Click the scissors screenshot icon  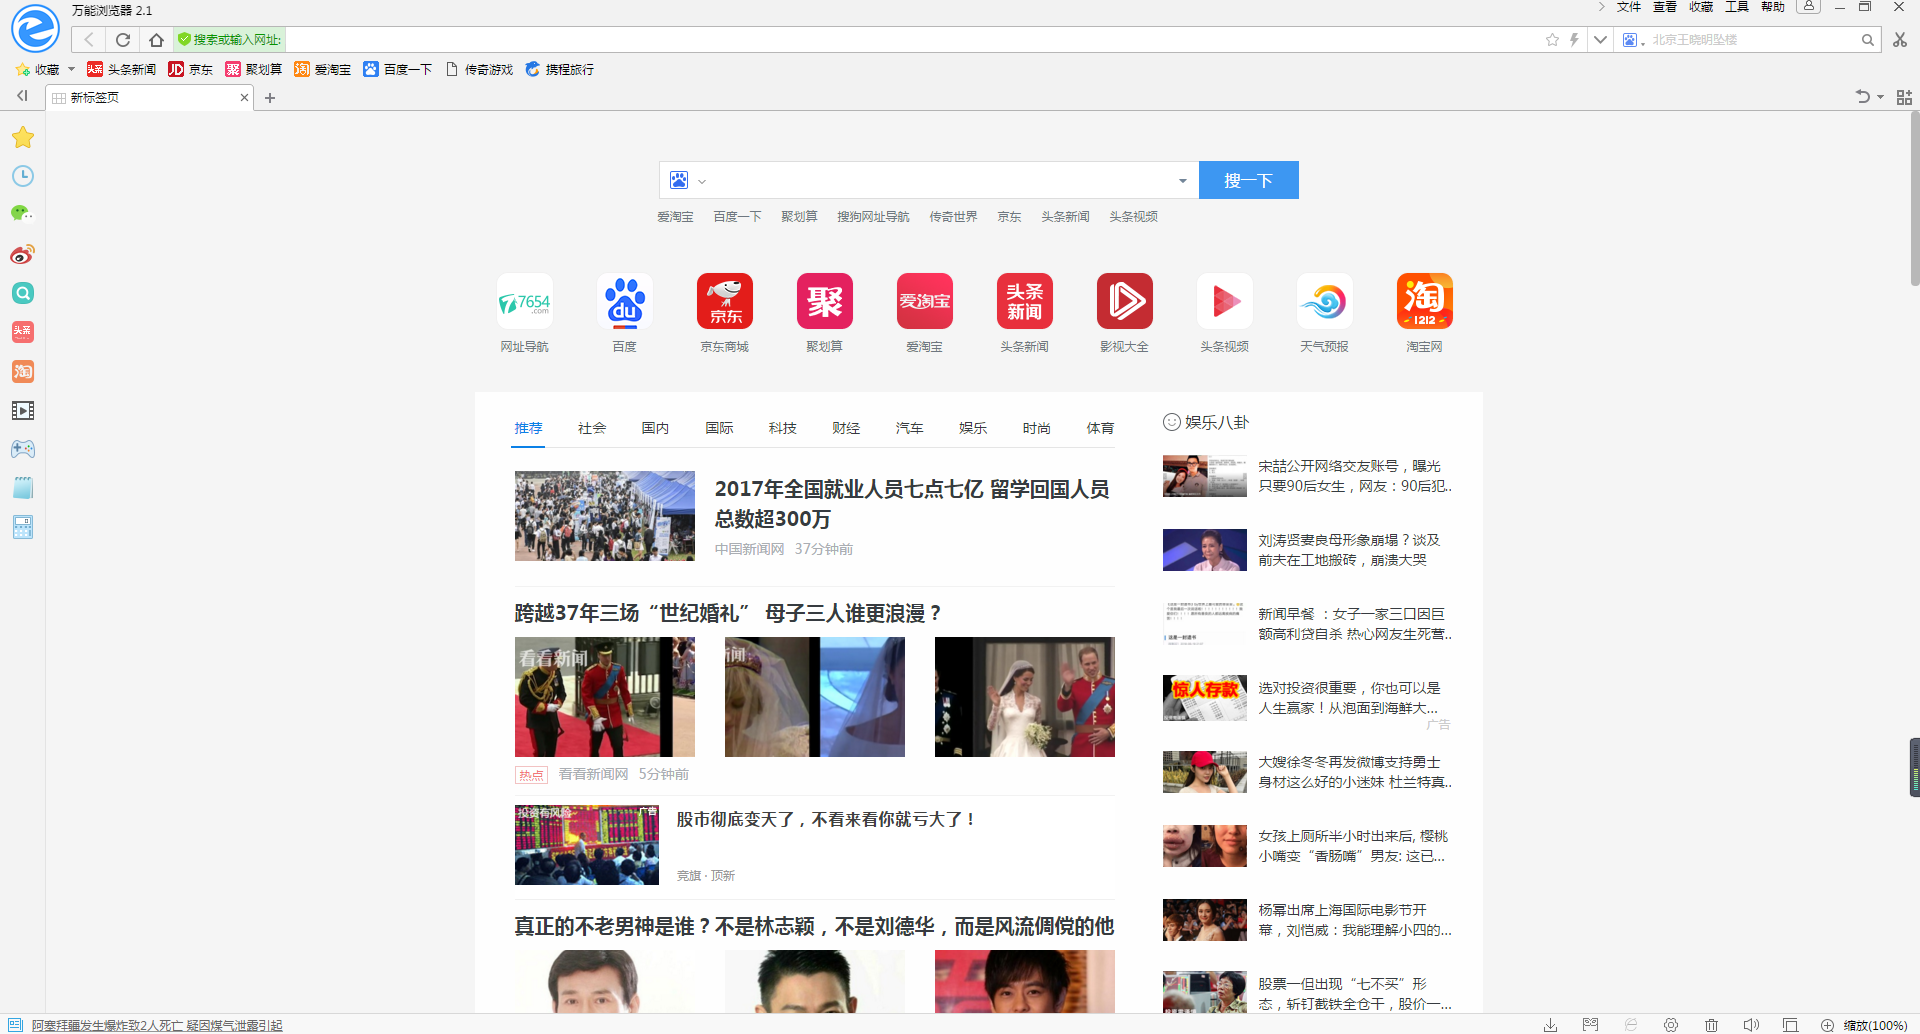1900,40
